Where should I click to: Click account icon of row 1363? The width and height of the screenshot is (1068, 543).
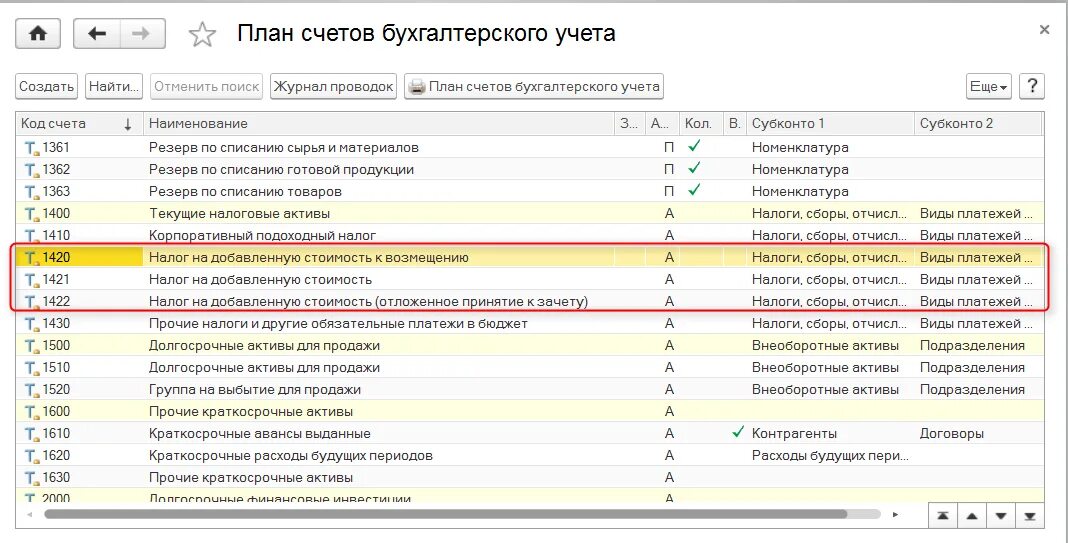pyautogui.click(x=31, y=191)
